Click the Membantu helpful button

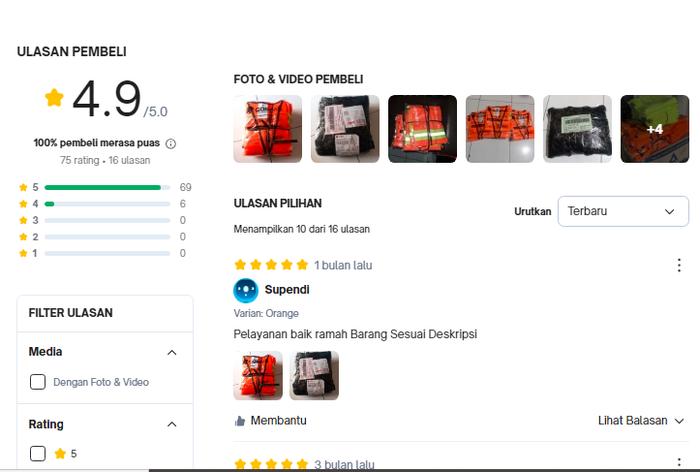tap(271, 421)
